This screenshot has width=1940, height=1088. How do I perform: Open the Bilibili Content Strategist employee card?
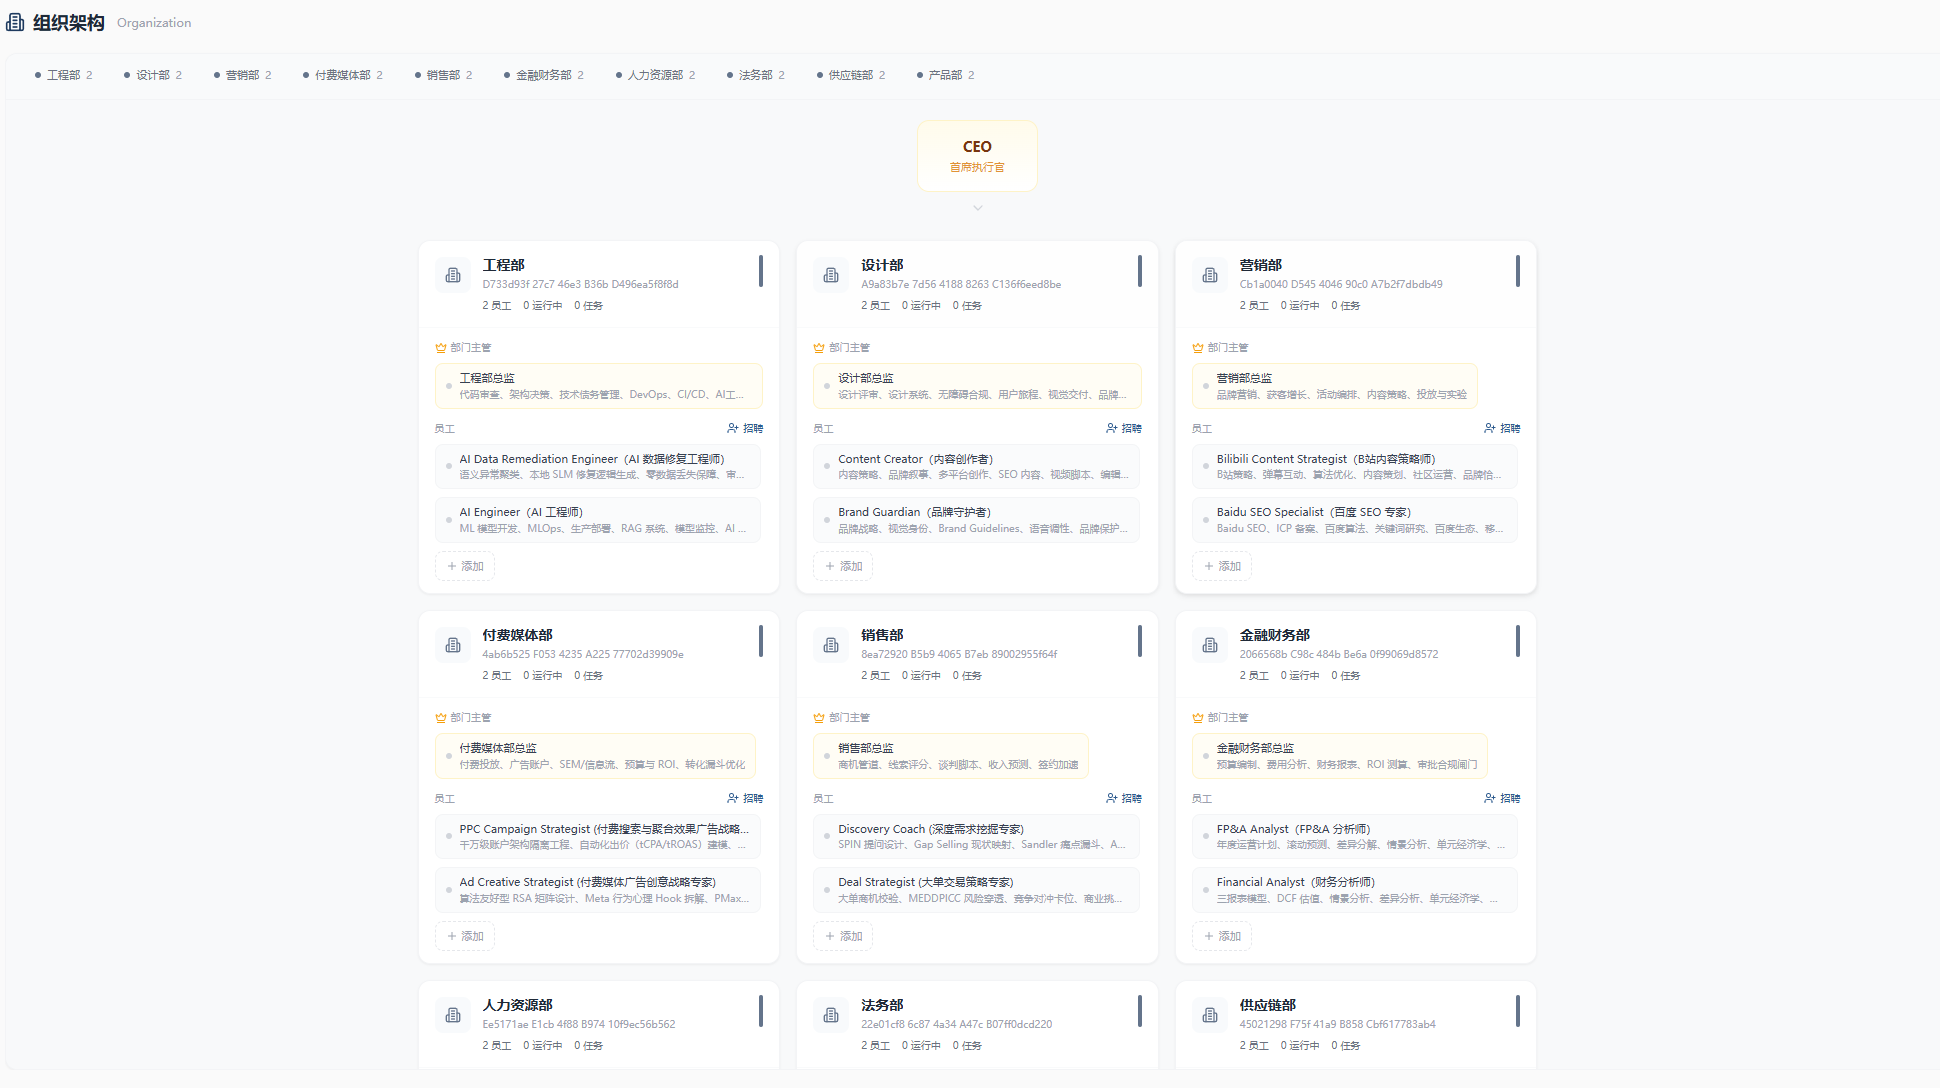pyautogui.click(x=1355, y=467)
